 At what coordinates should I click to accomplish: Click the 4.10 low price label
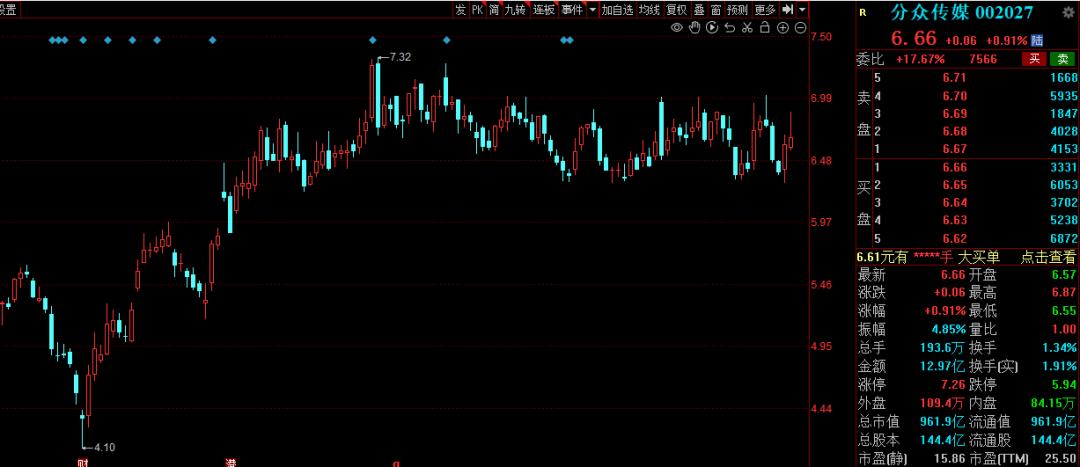click(104, 447)
